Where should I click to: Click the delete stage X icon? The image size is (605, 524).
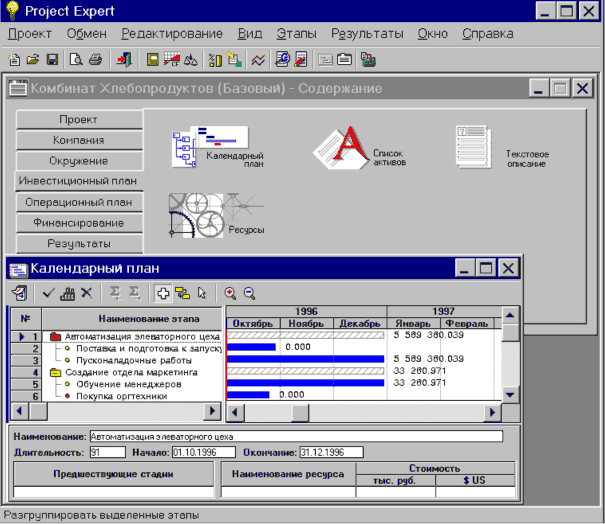tap(87, 294)
